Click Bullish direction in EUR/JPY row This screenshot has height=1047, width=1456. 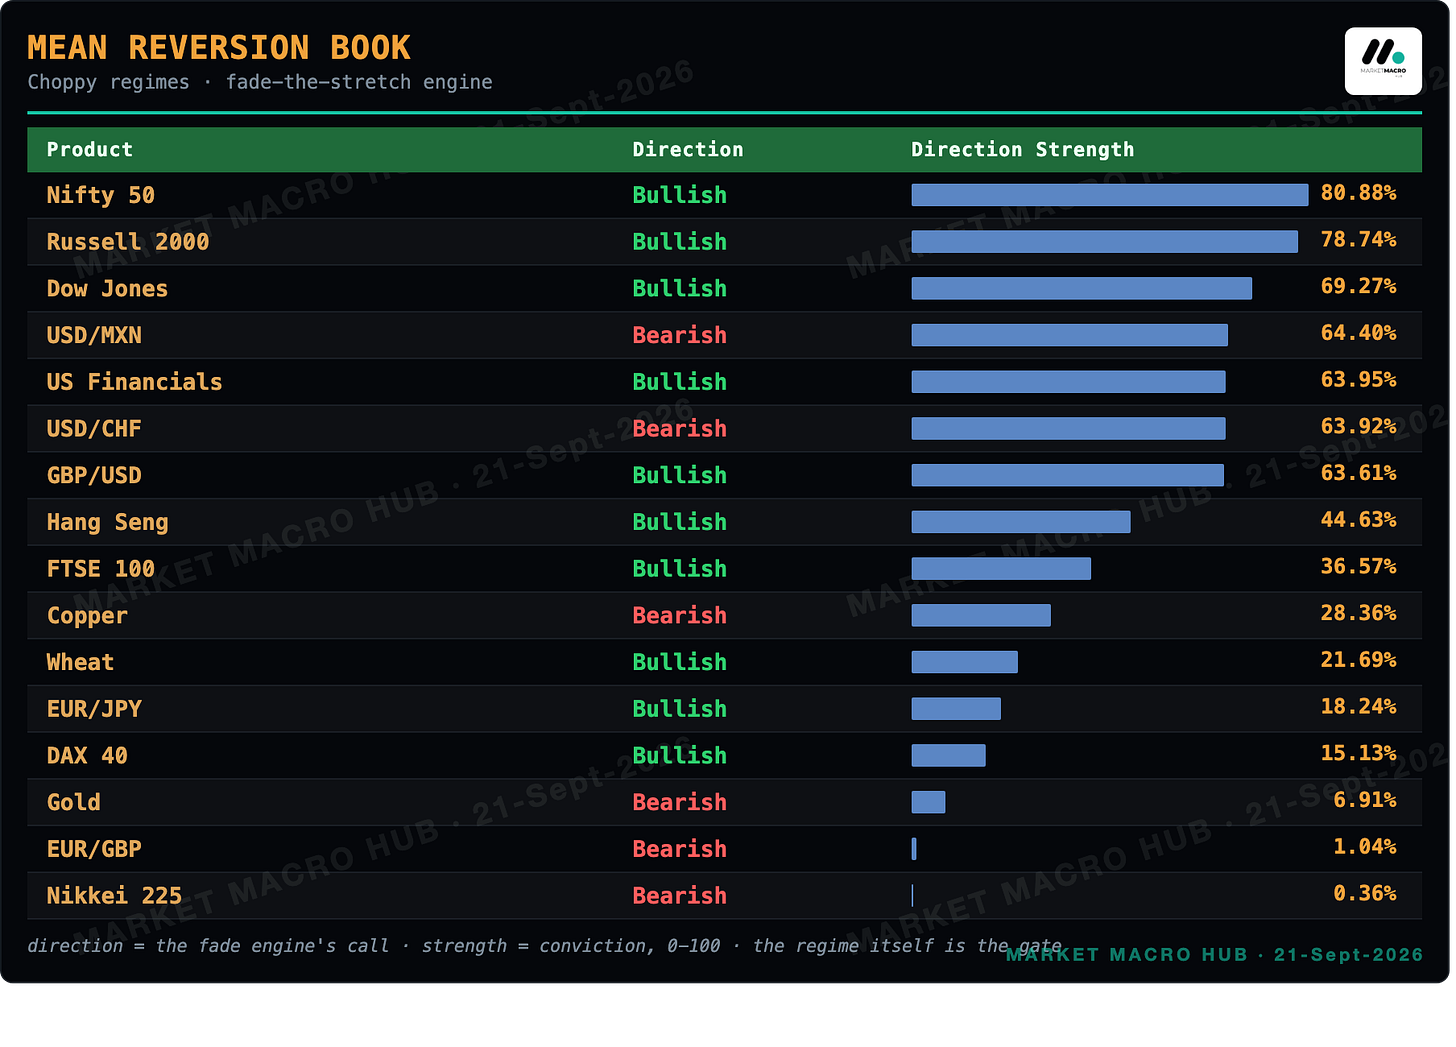pyautogui.click(x=680, y=709)
